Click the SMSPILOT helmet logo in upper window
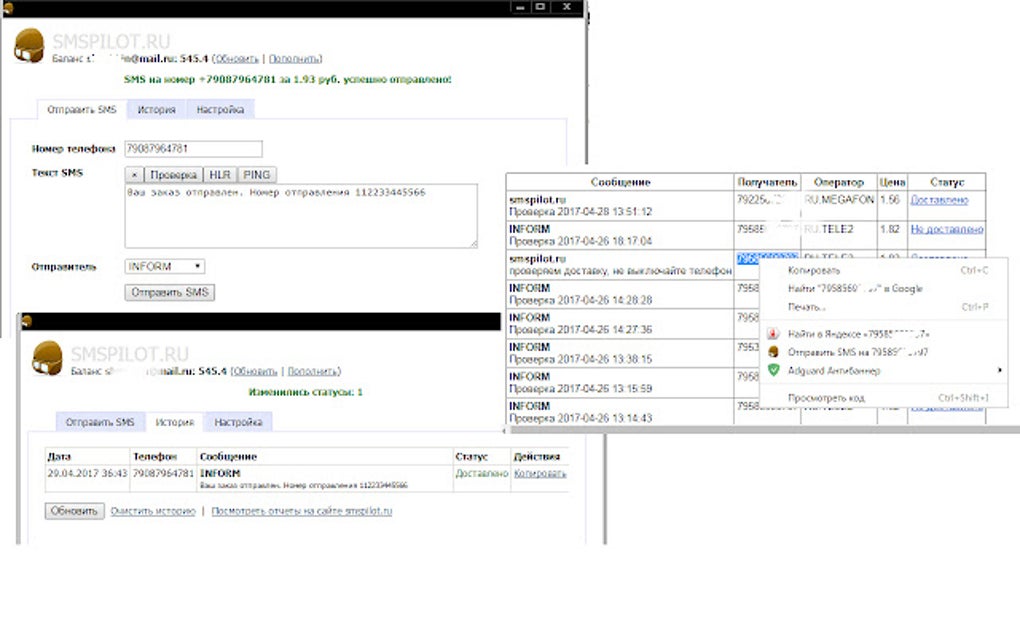 click(x=29, y=45)
